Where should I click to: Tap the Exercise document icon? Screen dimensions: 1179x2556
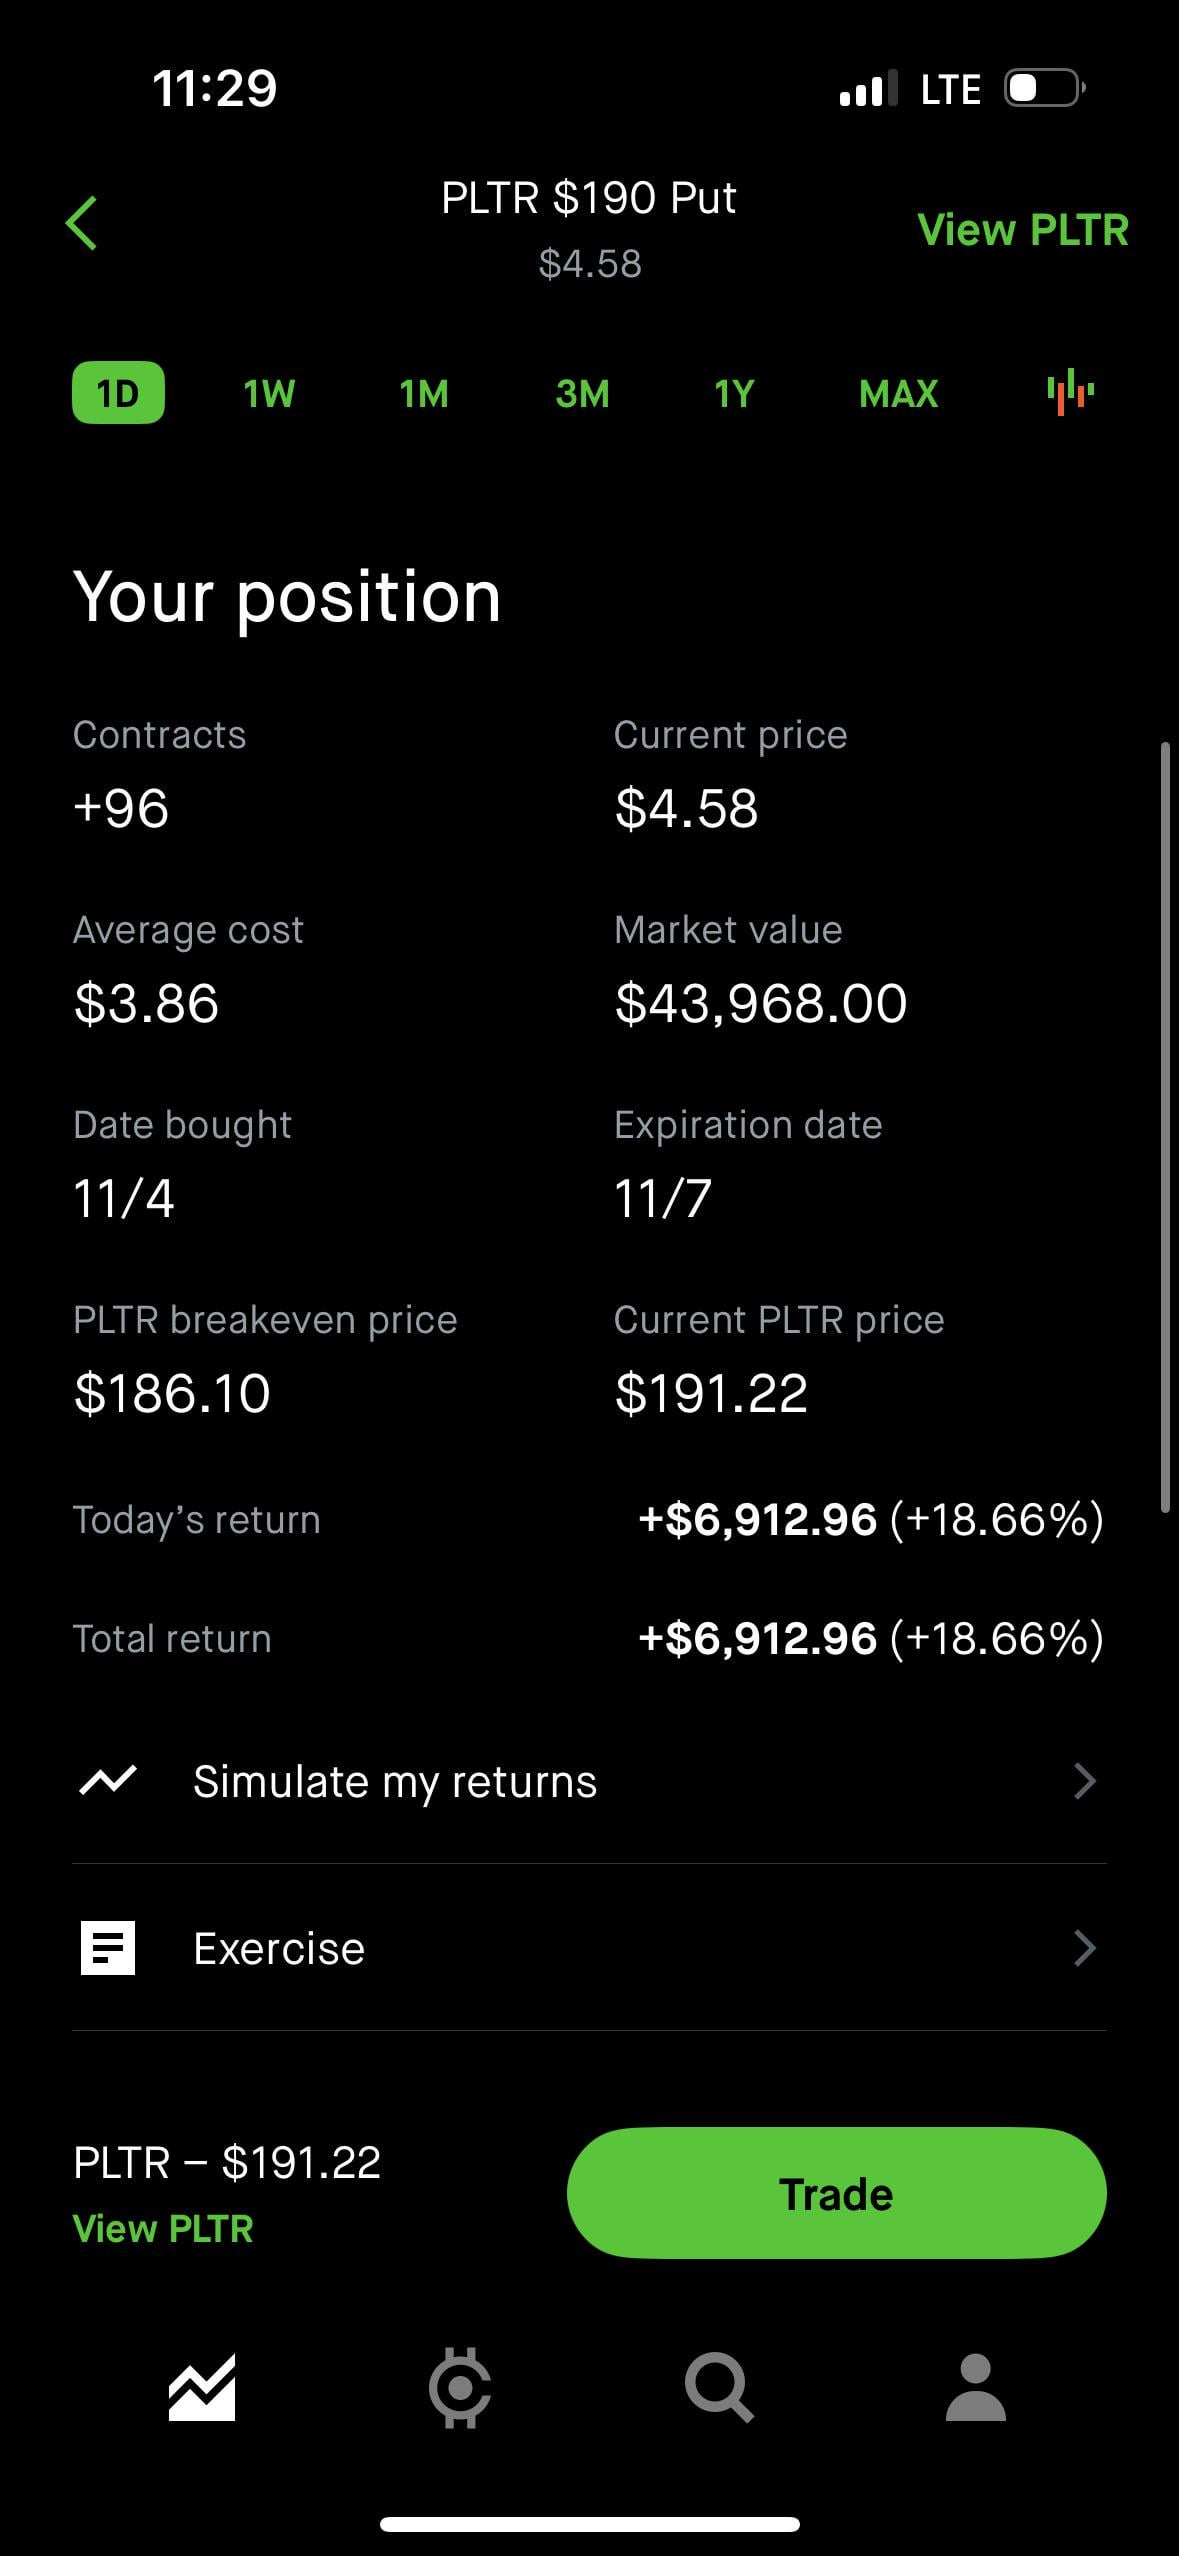click(108, 1948)
